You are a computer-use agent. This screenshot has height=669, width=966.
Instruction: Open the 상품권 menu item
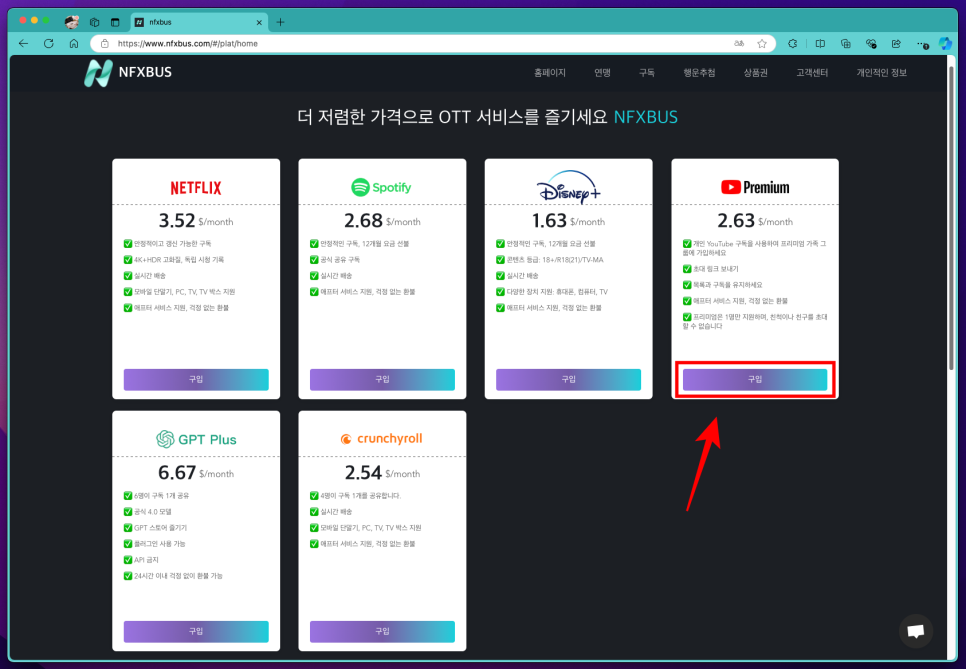pos(755,73)
